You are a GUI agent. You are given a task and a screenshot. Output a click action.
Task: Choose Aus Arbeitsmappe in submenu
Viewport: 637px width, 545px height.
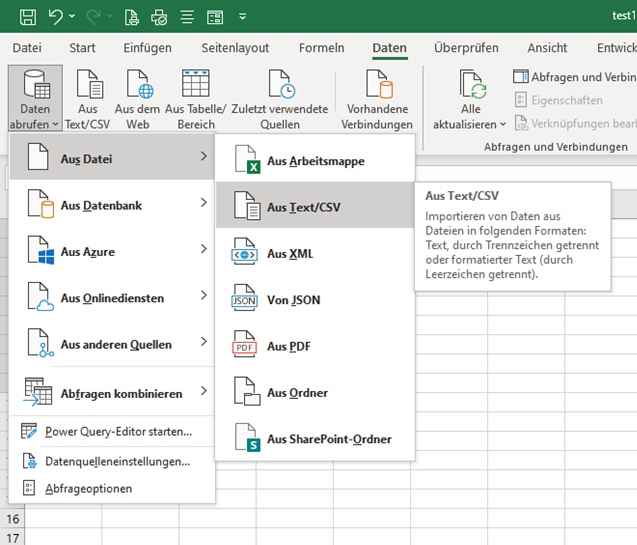click(x=315, y=159)
